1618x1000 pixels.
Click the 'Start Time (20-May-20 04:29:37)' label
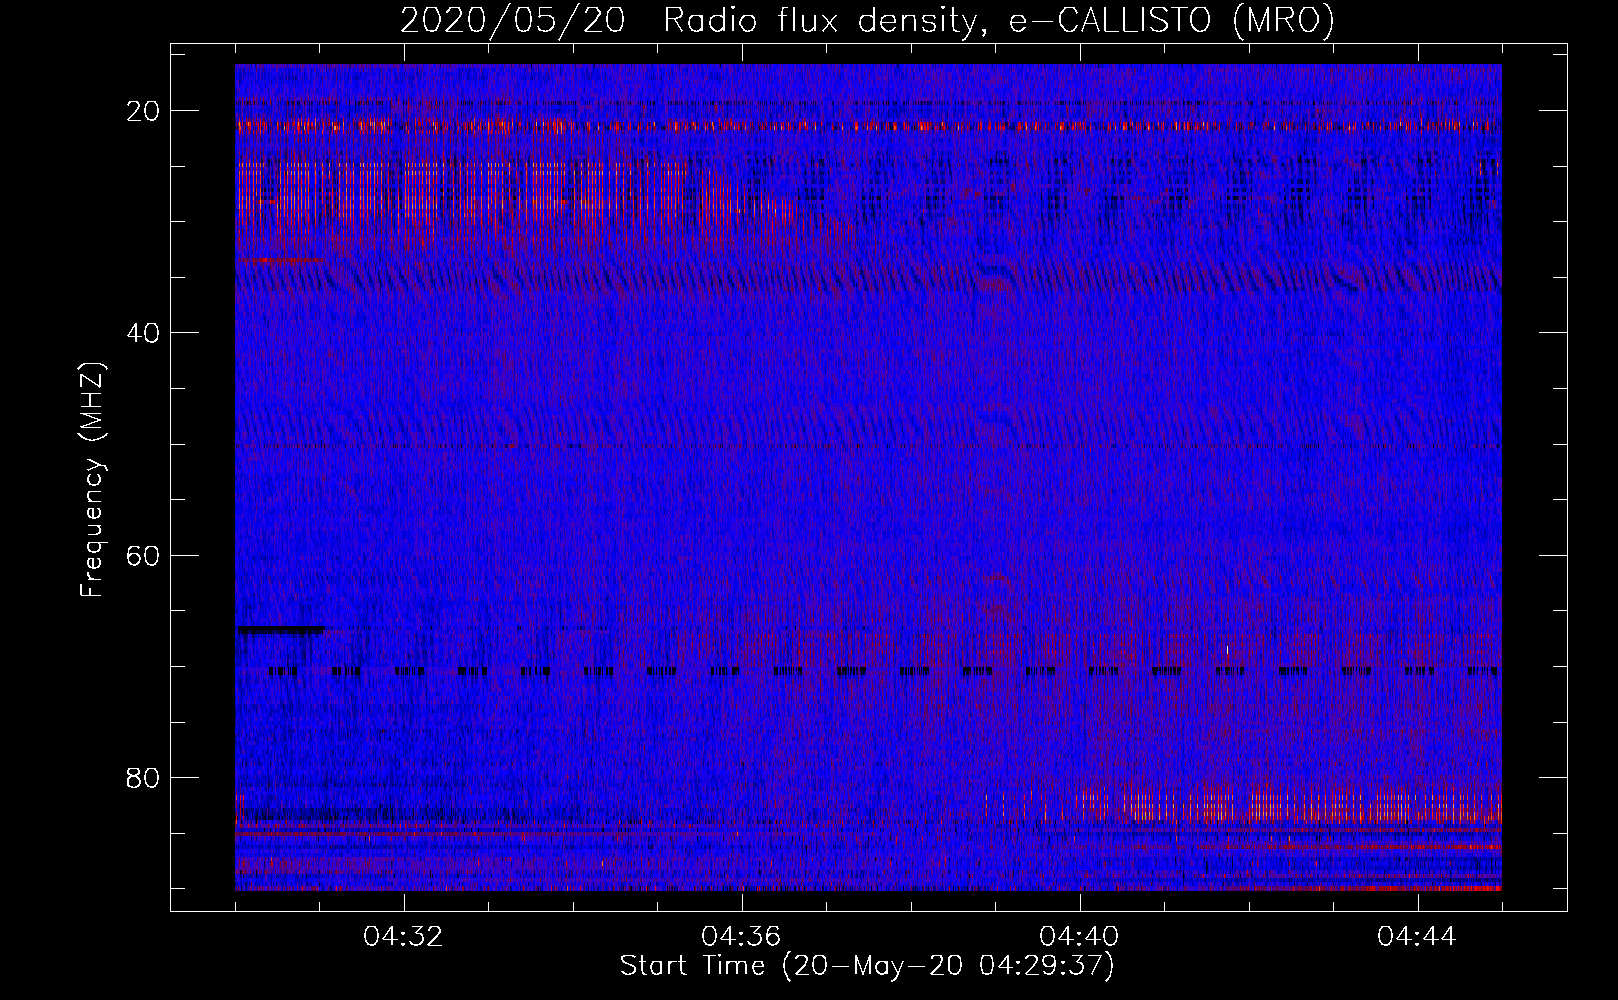(867, 966)
